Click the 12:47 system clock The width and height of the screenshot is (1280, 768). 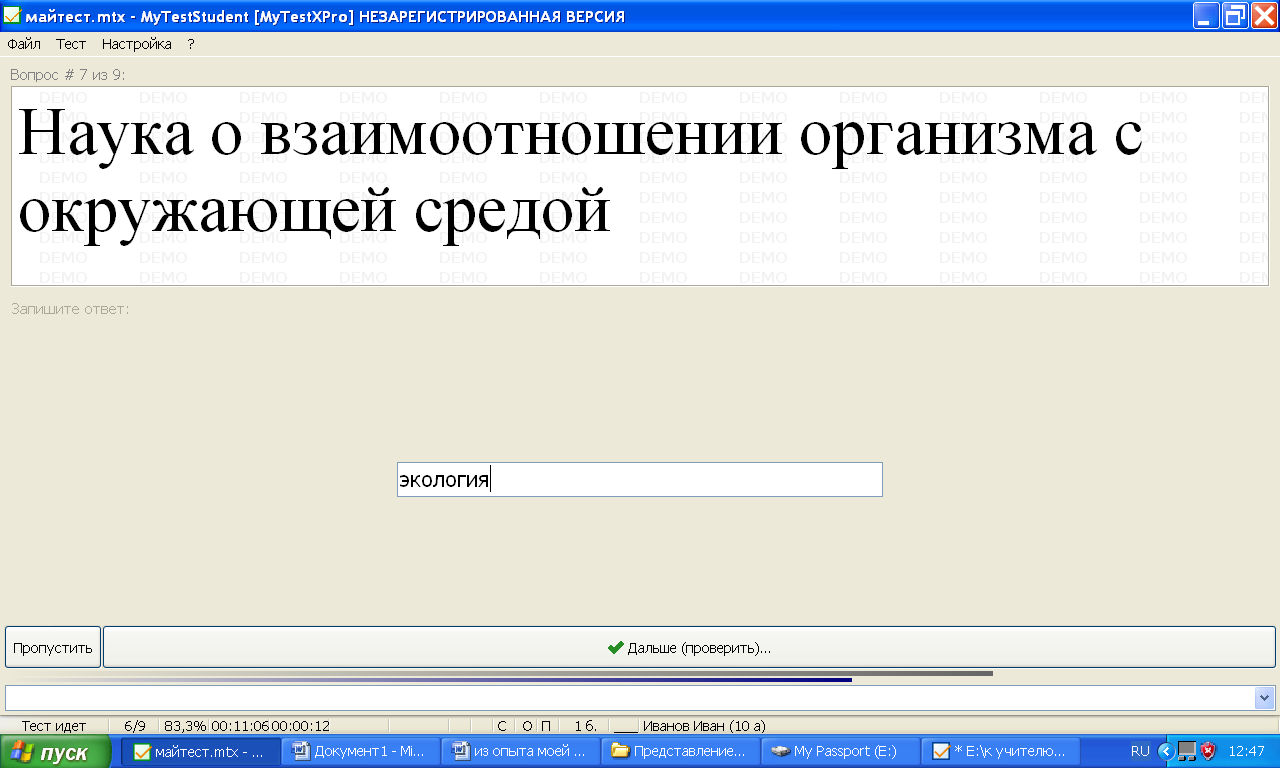[1246, 751]
